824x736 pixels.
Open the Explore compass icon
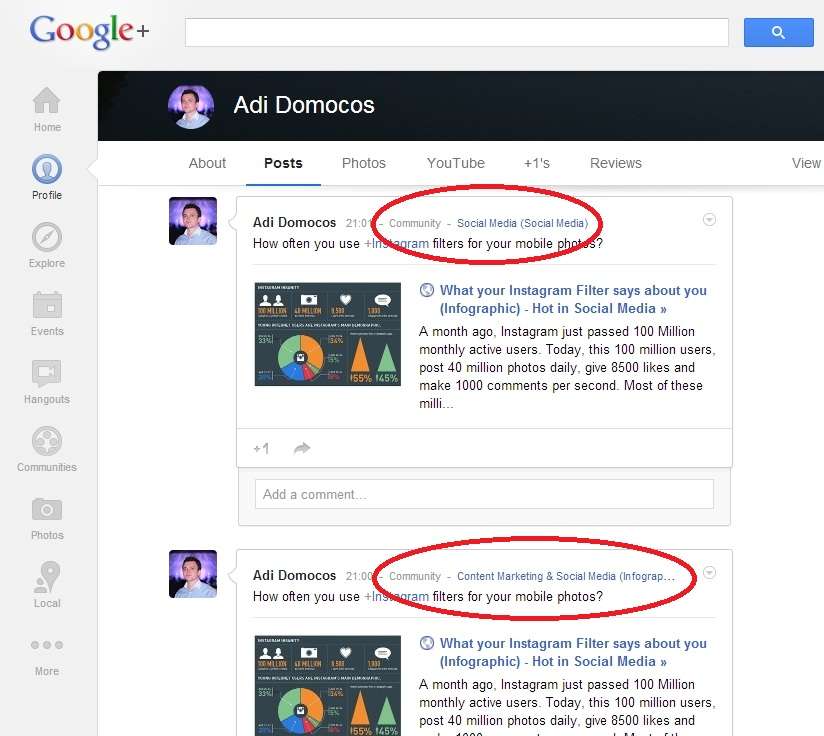pyautogui.click(x=47, y=237)
